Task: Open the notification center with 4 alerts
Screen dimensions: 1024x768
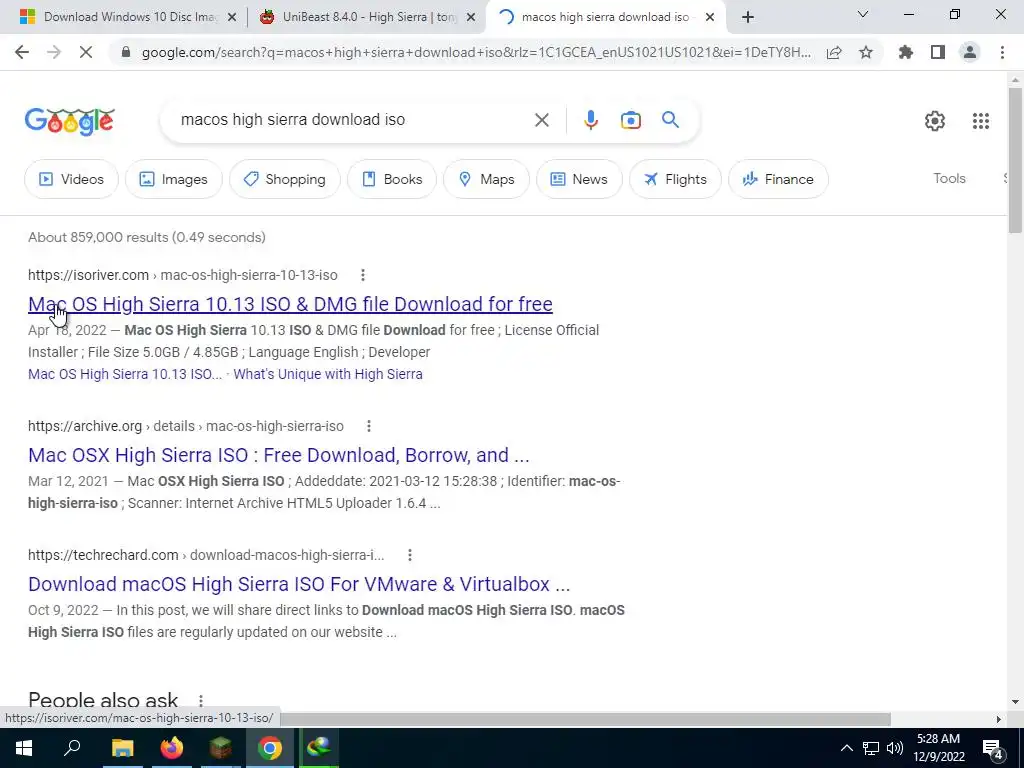Action: click(x=993, y=749)
